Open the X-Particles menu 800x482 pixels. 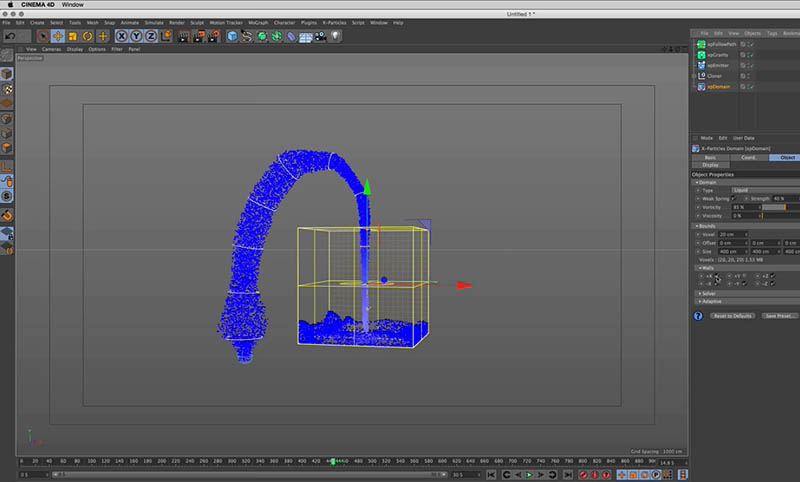(x=333, y=22)
